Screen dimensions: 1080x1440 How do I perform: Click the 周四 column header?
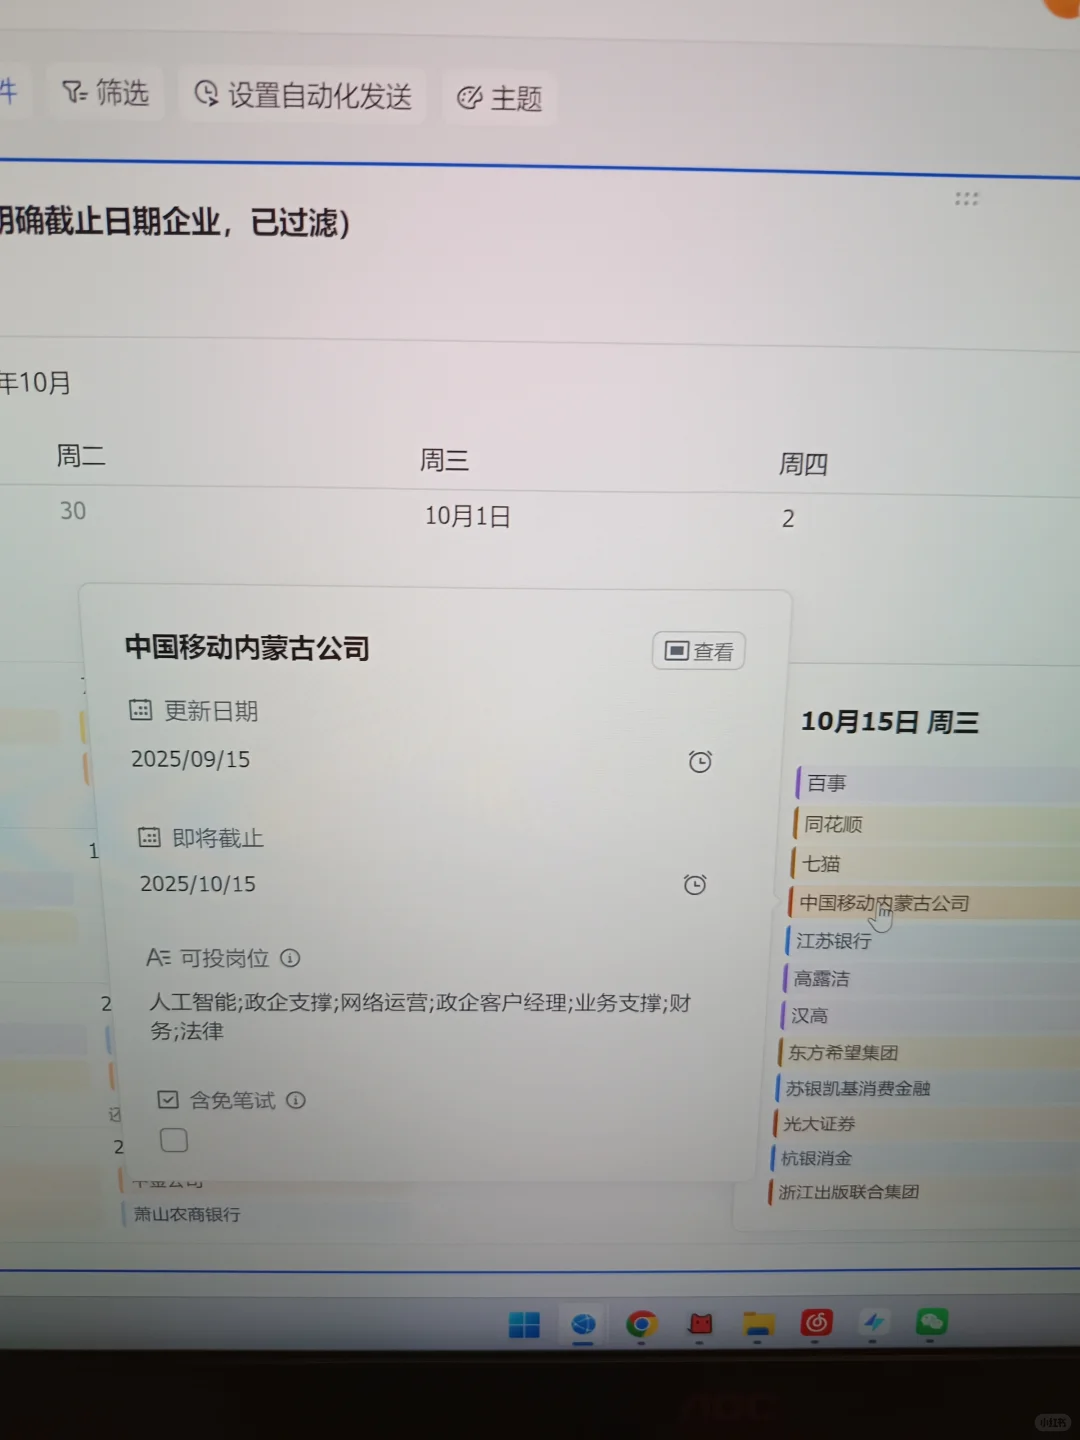(803, 464)
